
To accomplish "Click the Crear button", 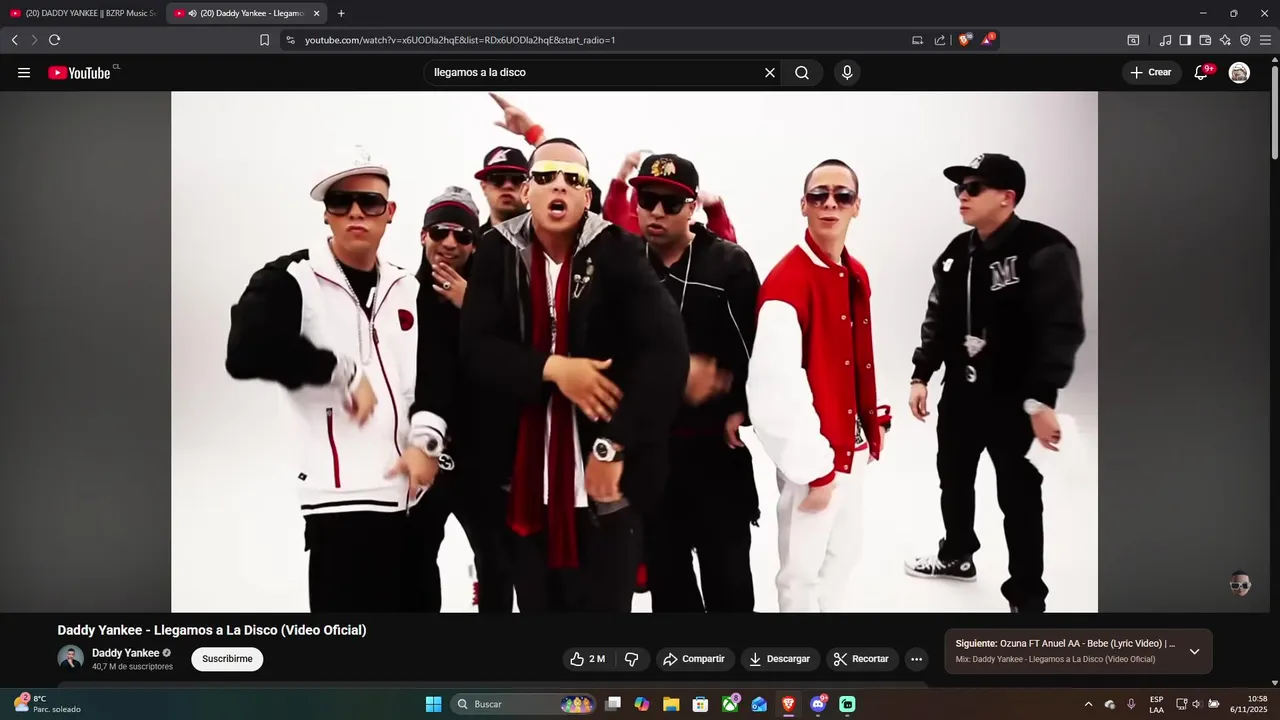I will pyautogui.click(x=1151, y=72).
